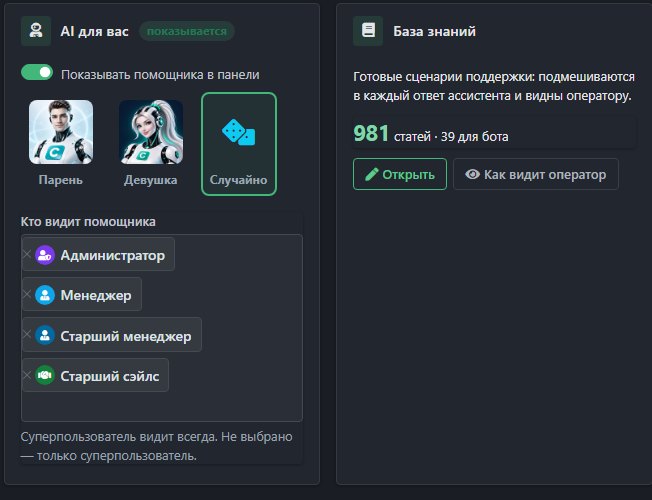Open the knowledge base with Открыть

400,174
